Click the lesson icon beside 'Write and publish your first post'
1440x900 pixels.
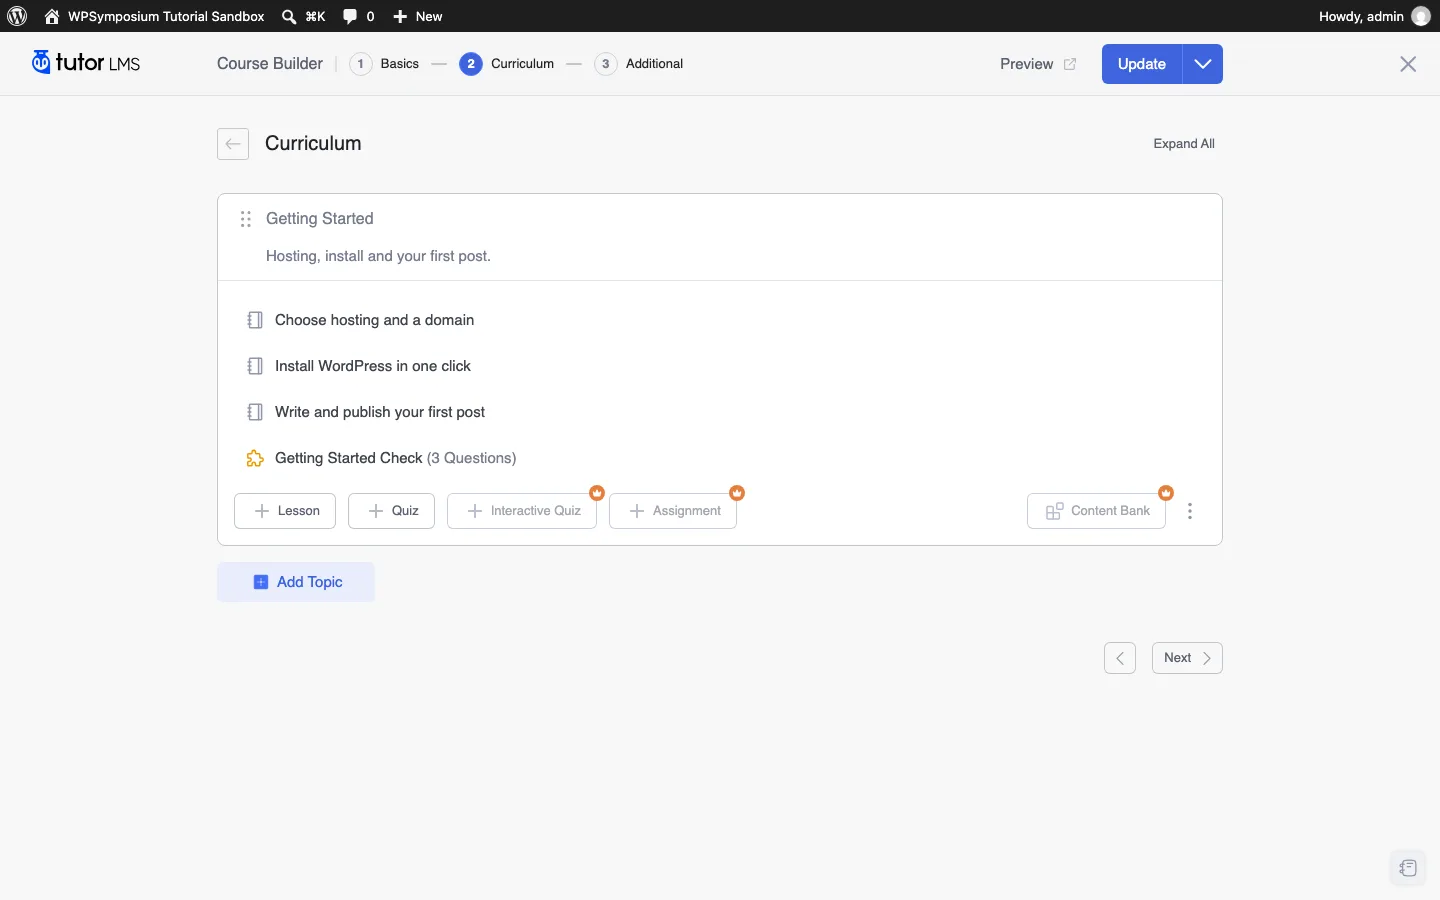(x=255, y=412)
